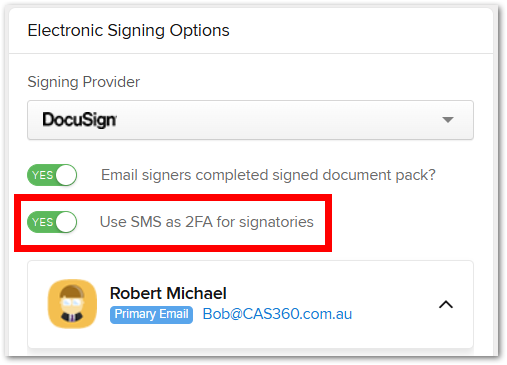507x365 pixels.
Task: Click the DocuSign logo in the provider field
Action: click(79, 120)
